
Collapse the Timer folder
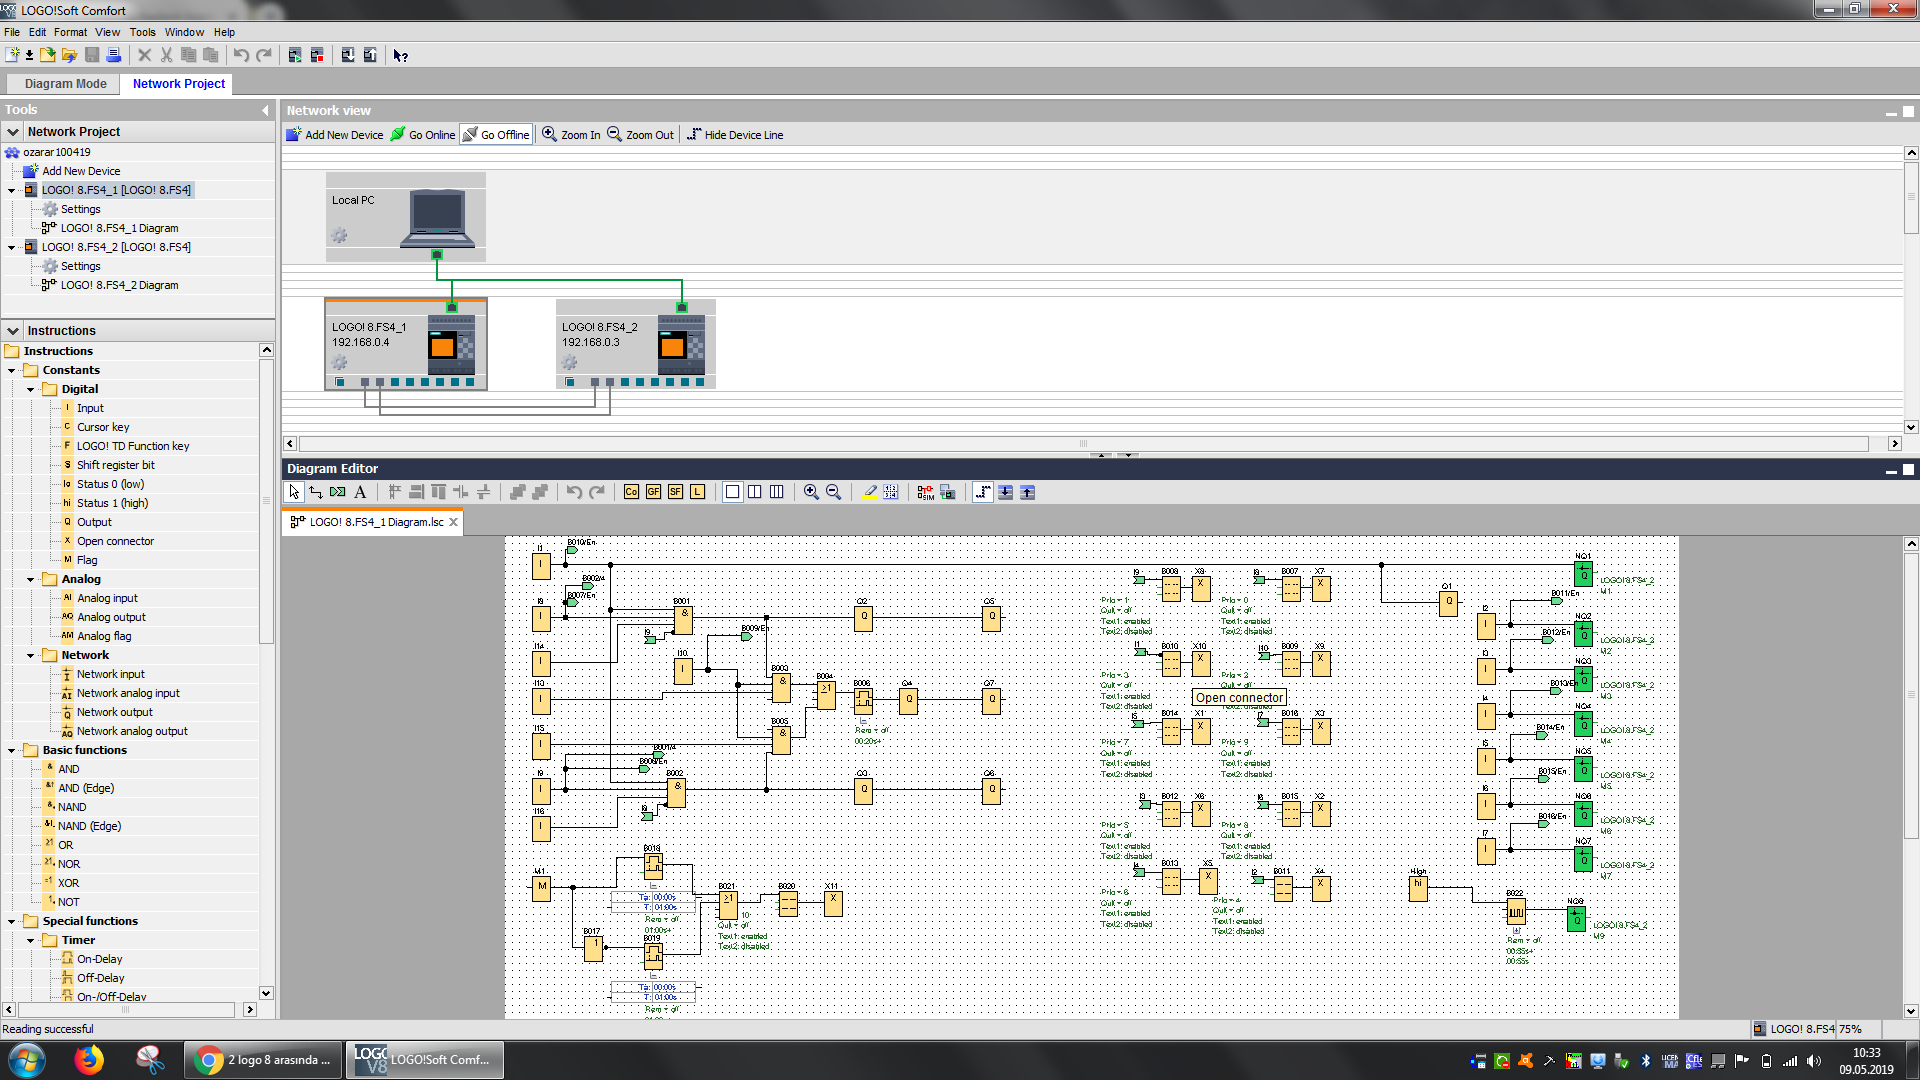(x=30, y=940)
